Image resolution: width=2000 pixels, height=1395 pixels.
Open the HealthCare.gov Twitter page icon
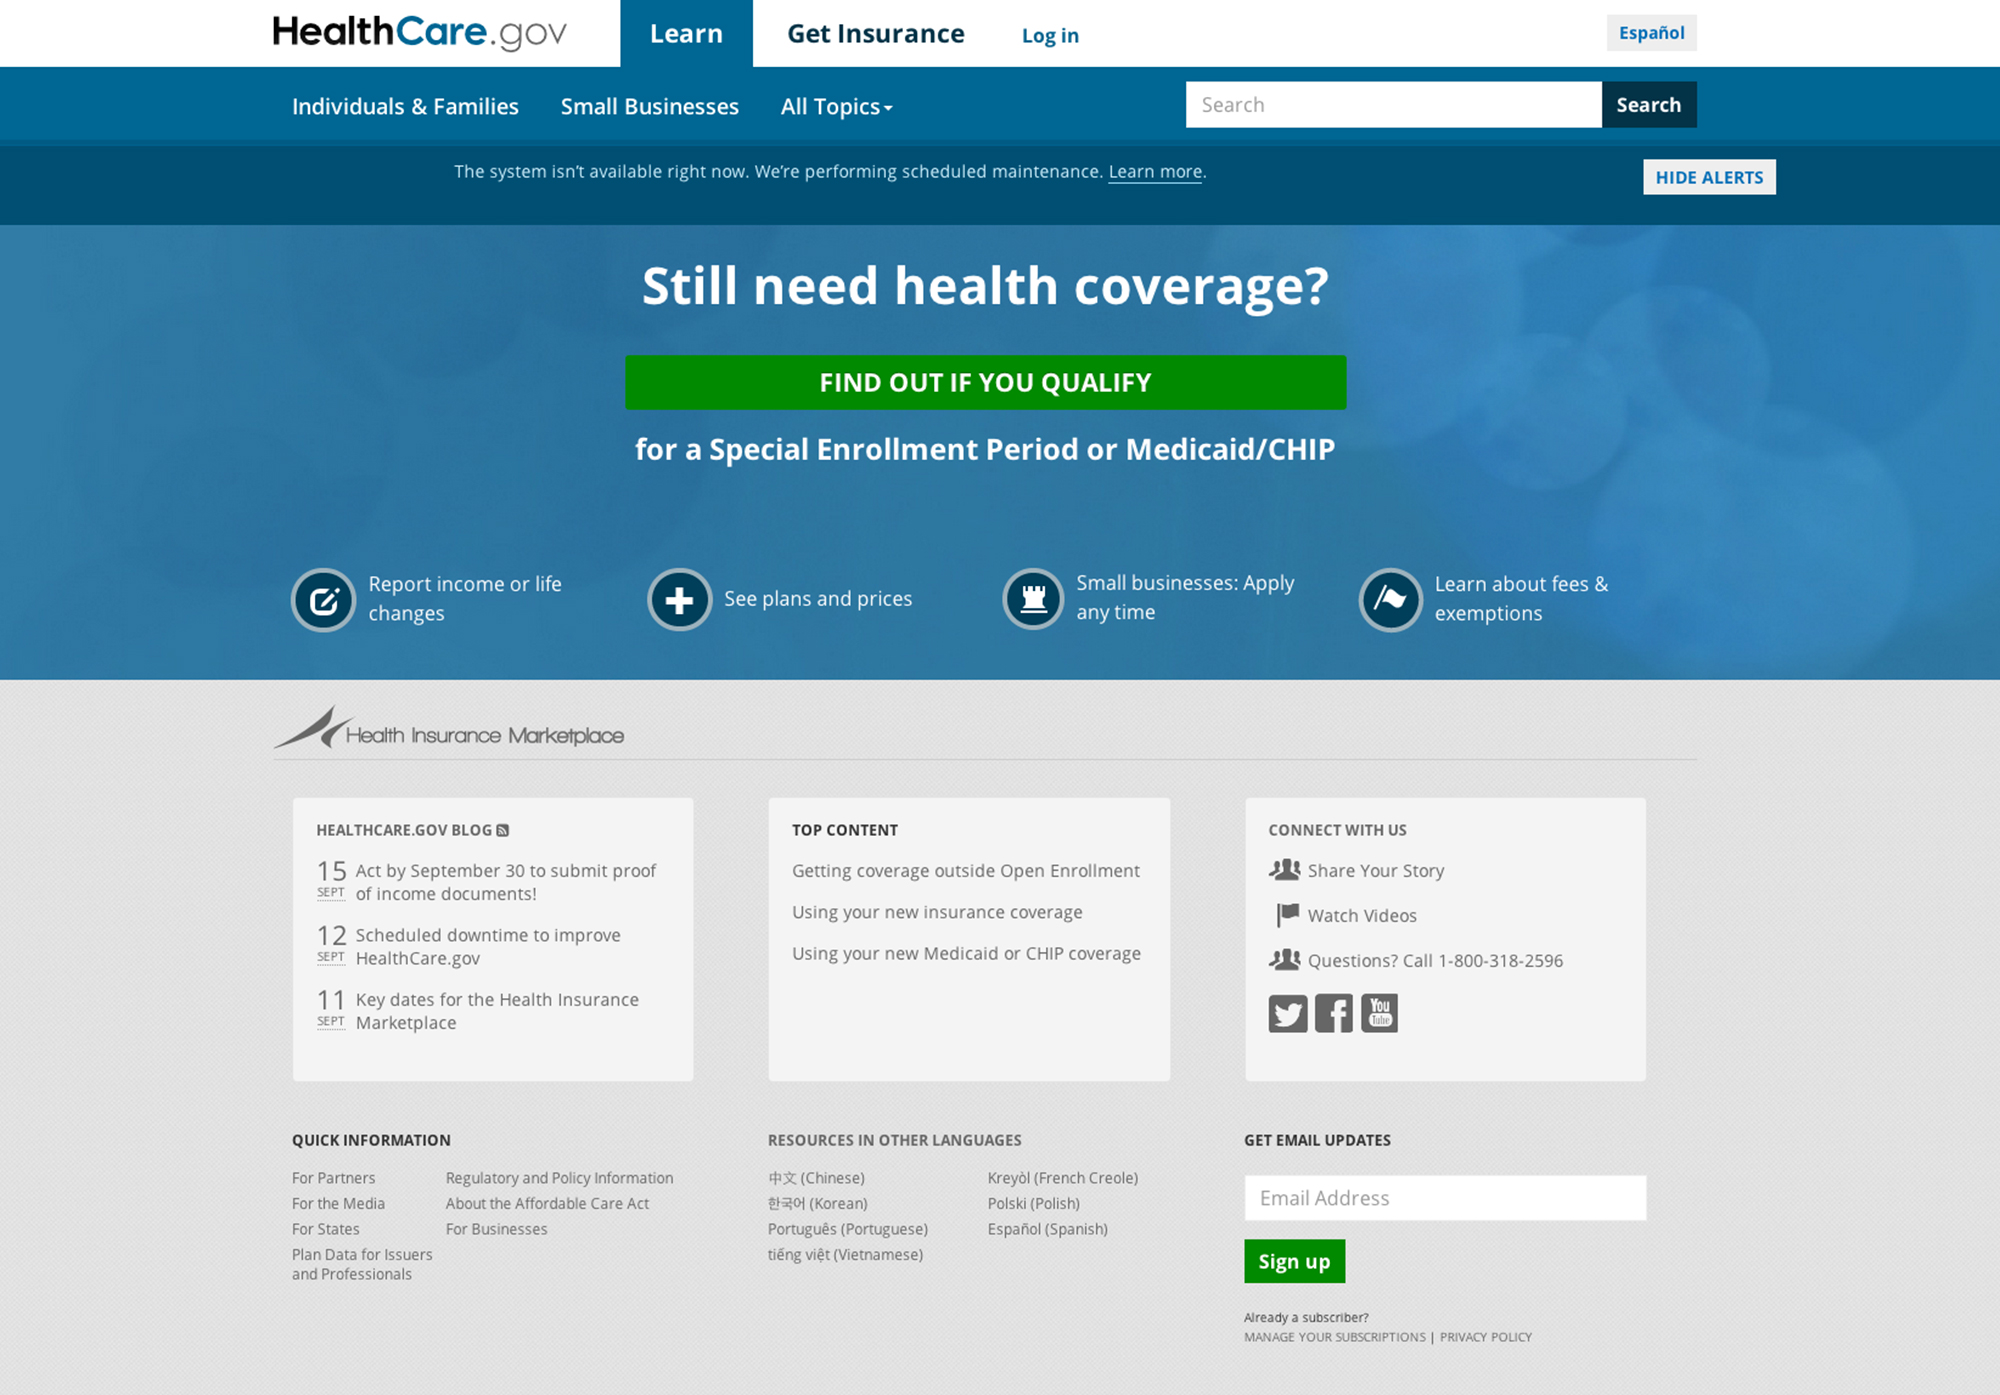[x=1288, y=1013]
